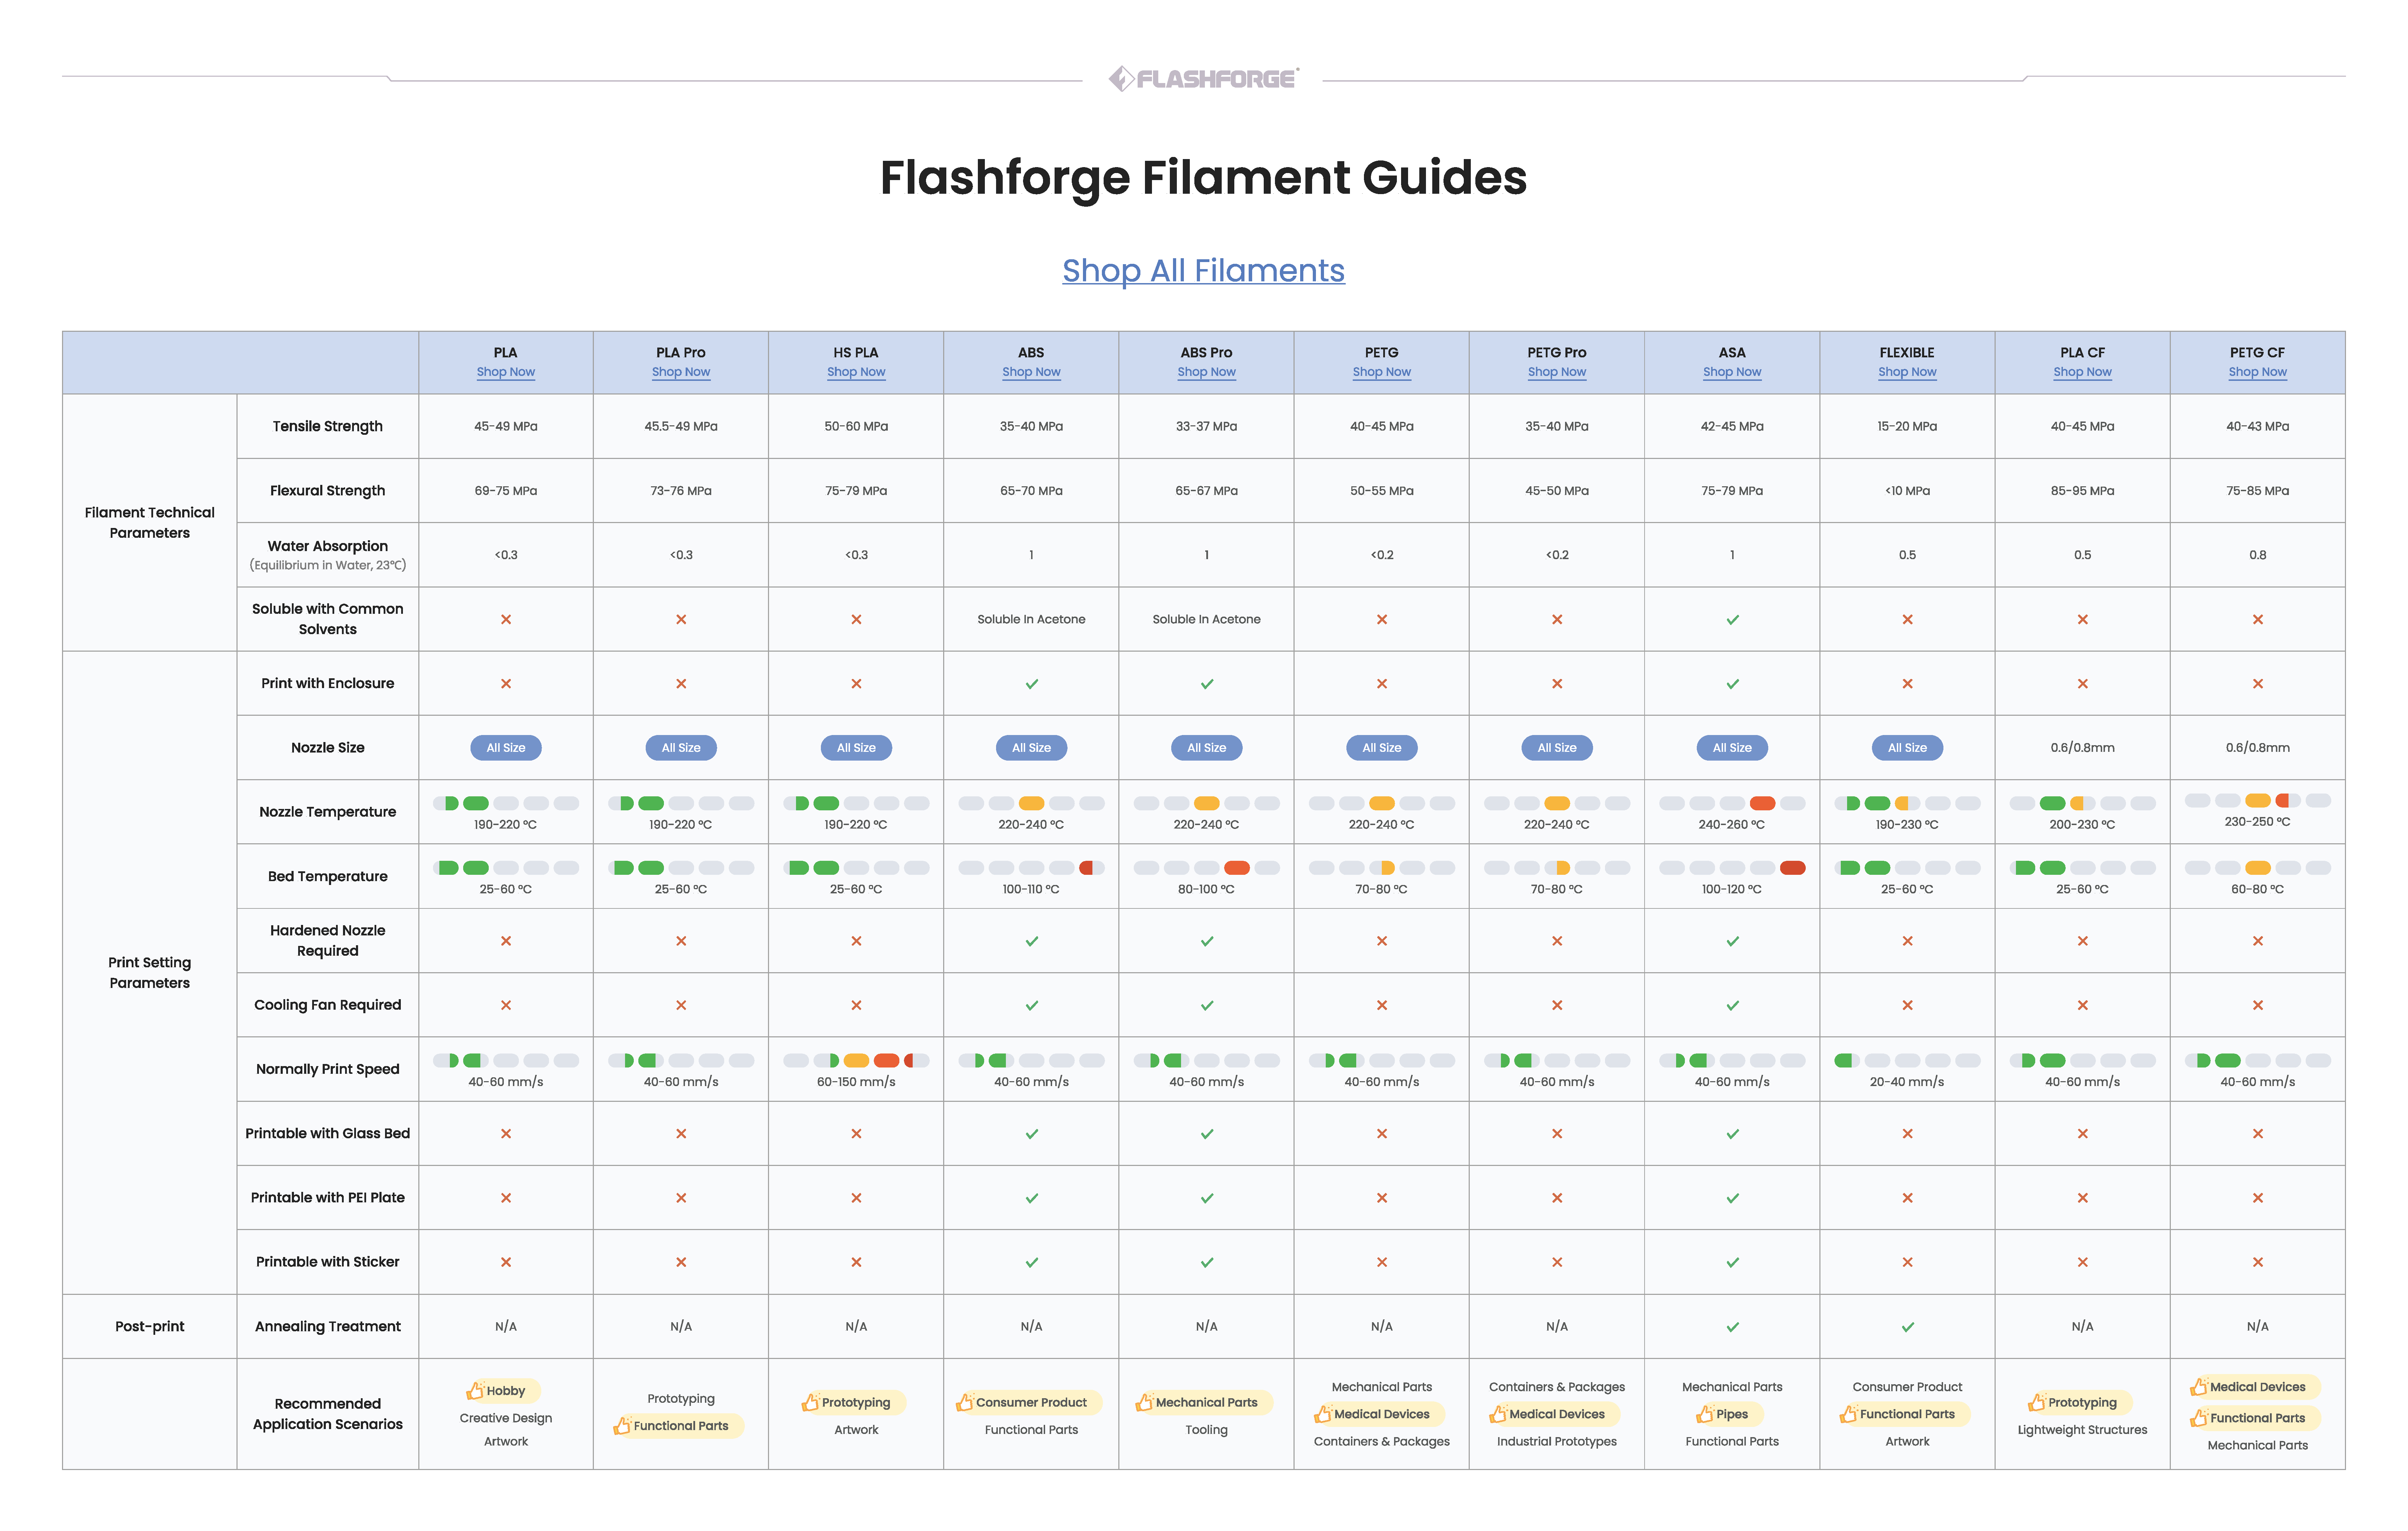Click the Mechanical Parts tag under ABS Pro
This screenshot has width=2408, height=1531.
[x=1204, y=1403]
